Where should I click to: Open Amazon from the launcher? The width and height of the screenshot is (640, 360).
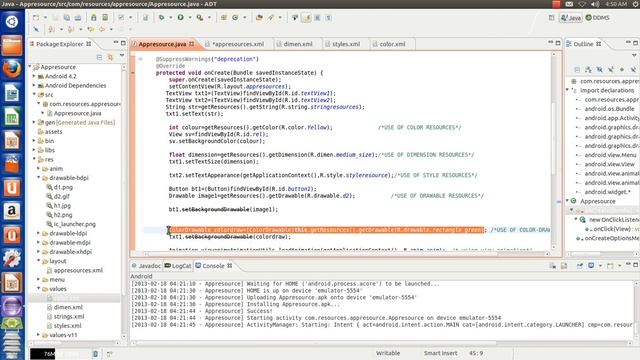(x=12, y=211)
